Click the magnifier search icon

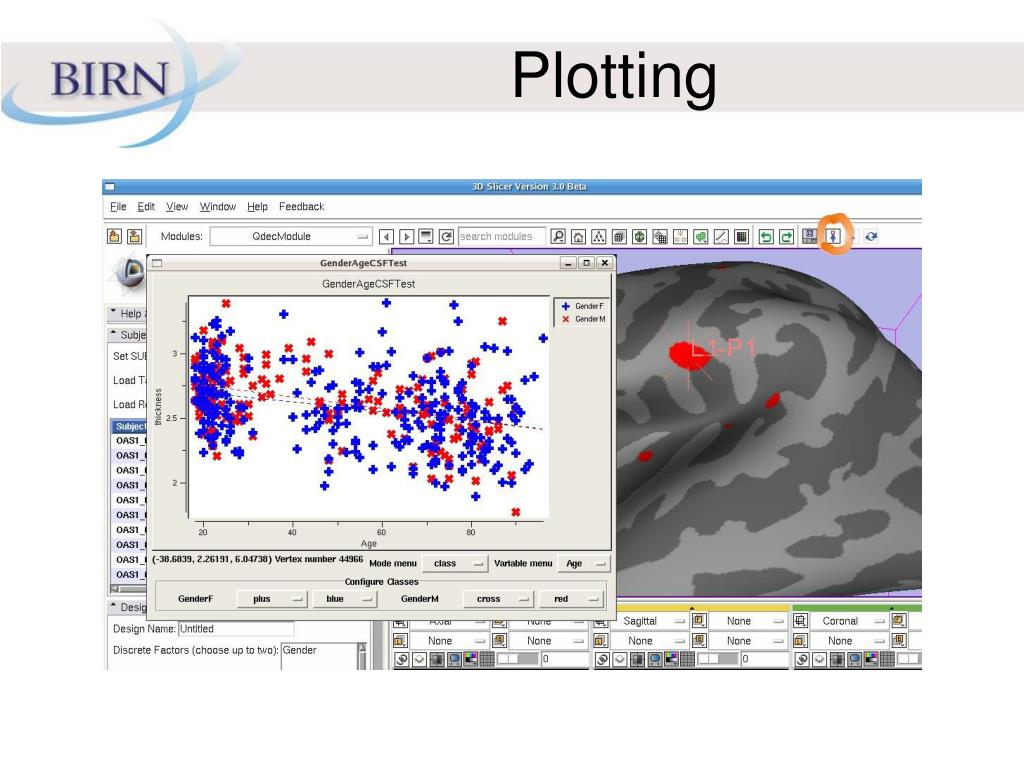(558, 236)
